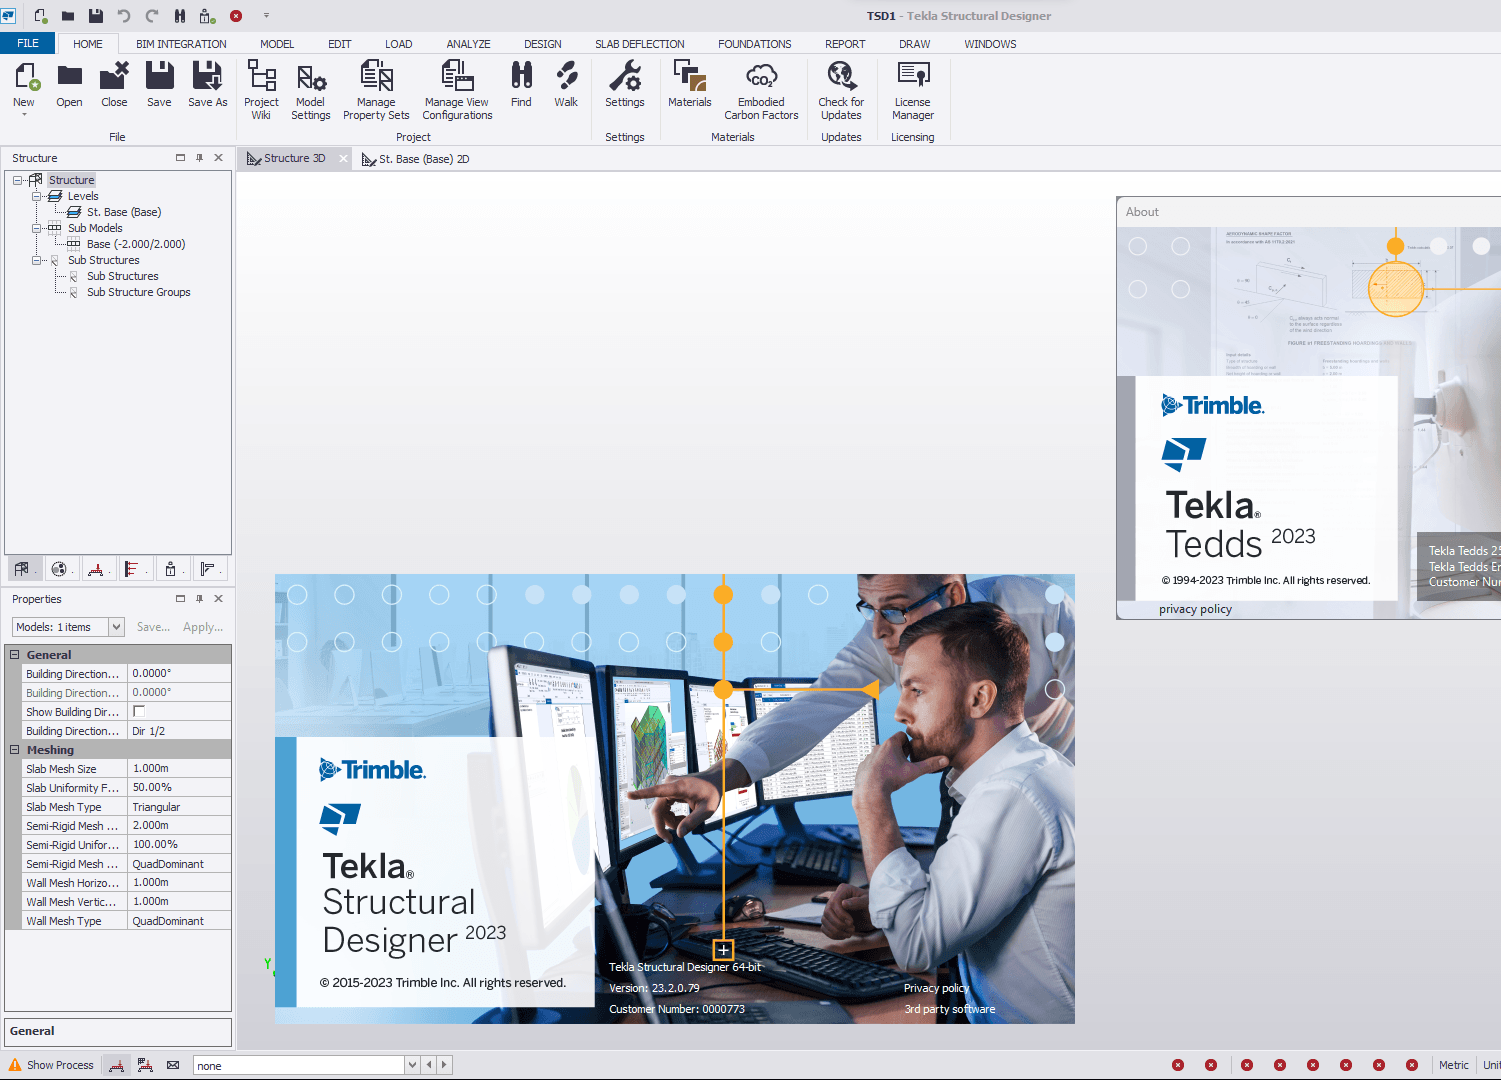Open the loadcase 'none' dropdown in status bar
Screen dimensions: 1501x1080
(x=411, y=1065)
